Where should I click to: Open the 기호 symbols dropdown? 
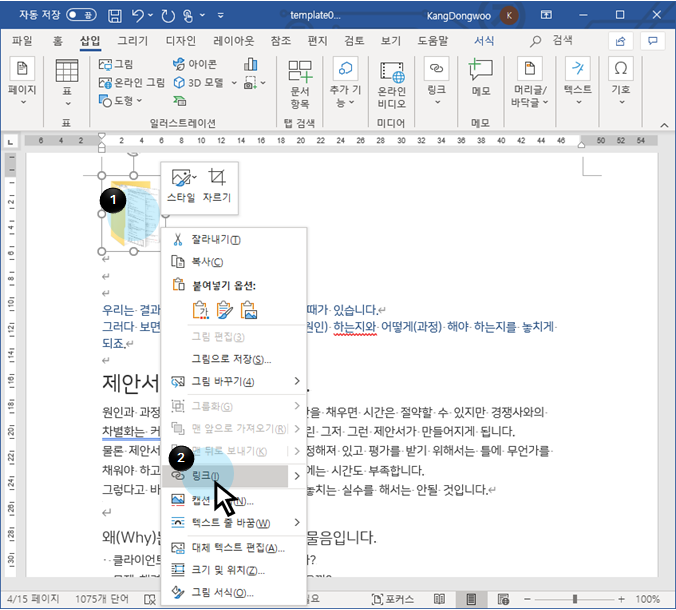coord(621,81)
